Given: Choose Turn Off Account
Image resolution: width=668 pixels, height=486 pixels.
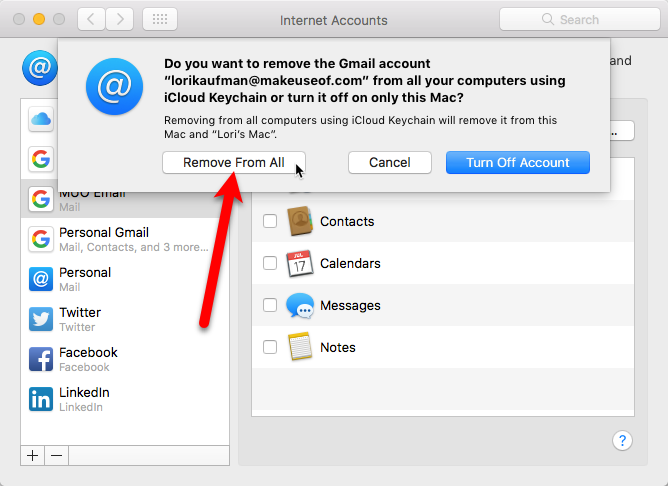Looking at the screenshot, I should point(518,163).
